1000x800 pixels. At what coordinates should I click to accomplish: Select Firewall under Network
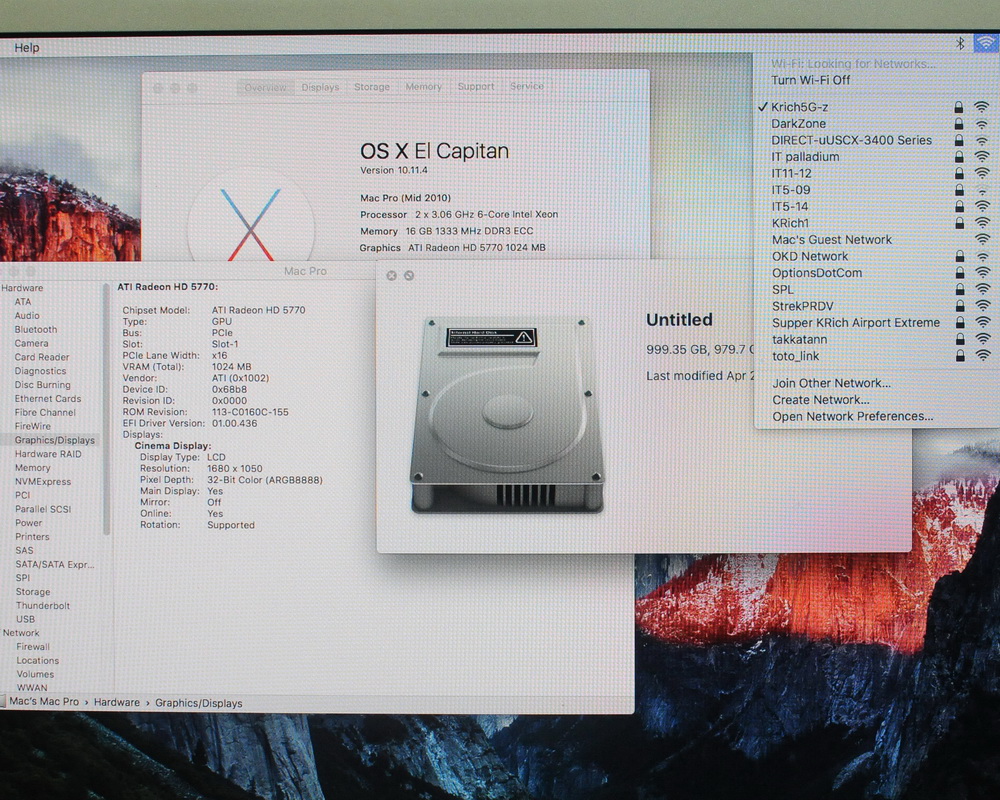click(x=33, y=646)
